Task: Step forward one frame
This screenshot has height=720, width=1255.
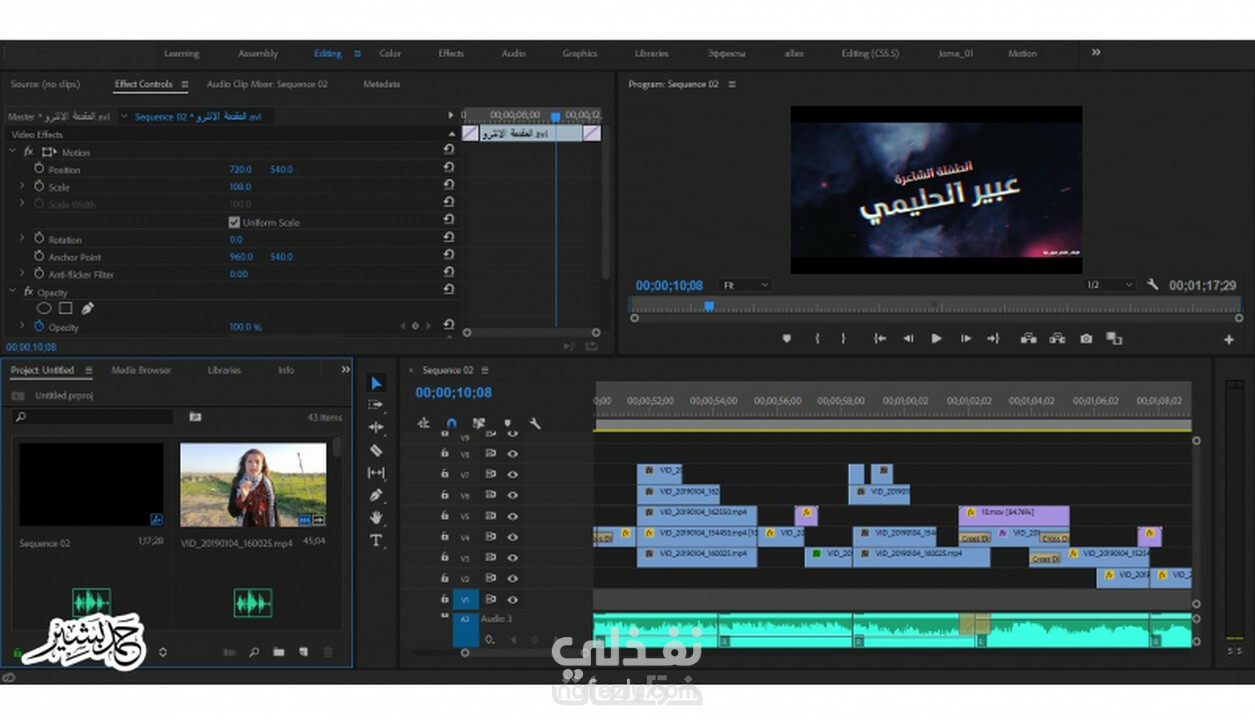Action: [965, 339]
